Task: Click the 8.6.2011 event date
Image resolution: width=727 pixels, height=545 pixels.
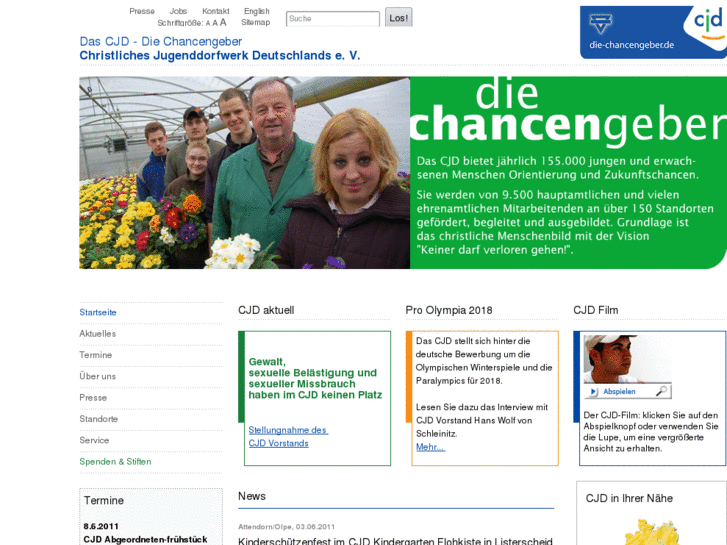Action: tap(101, 526)
